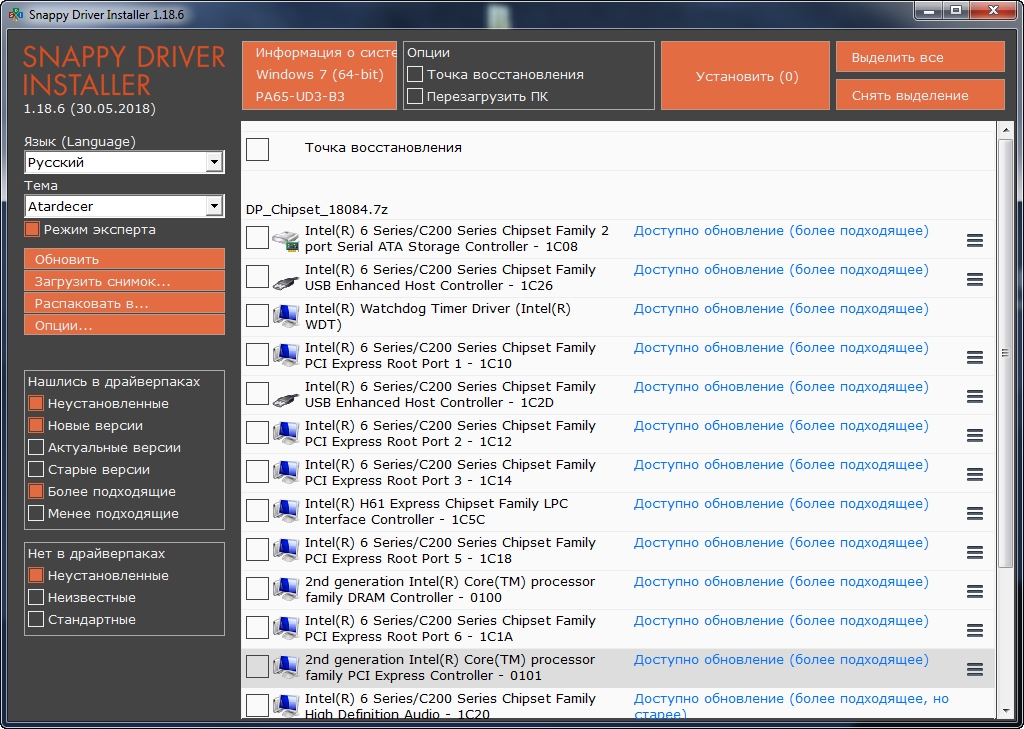Click the device icon beside Intel Watchdog Timer Driver

click(x=285, y=317)
